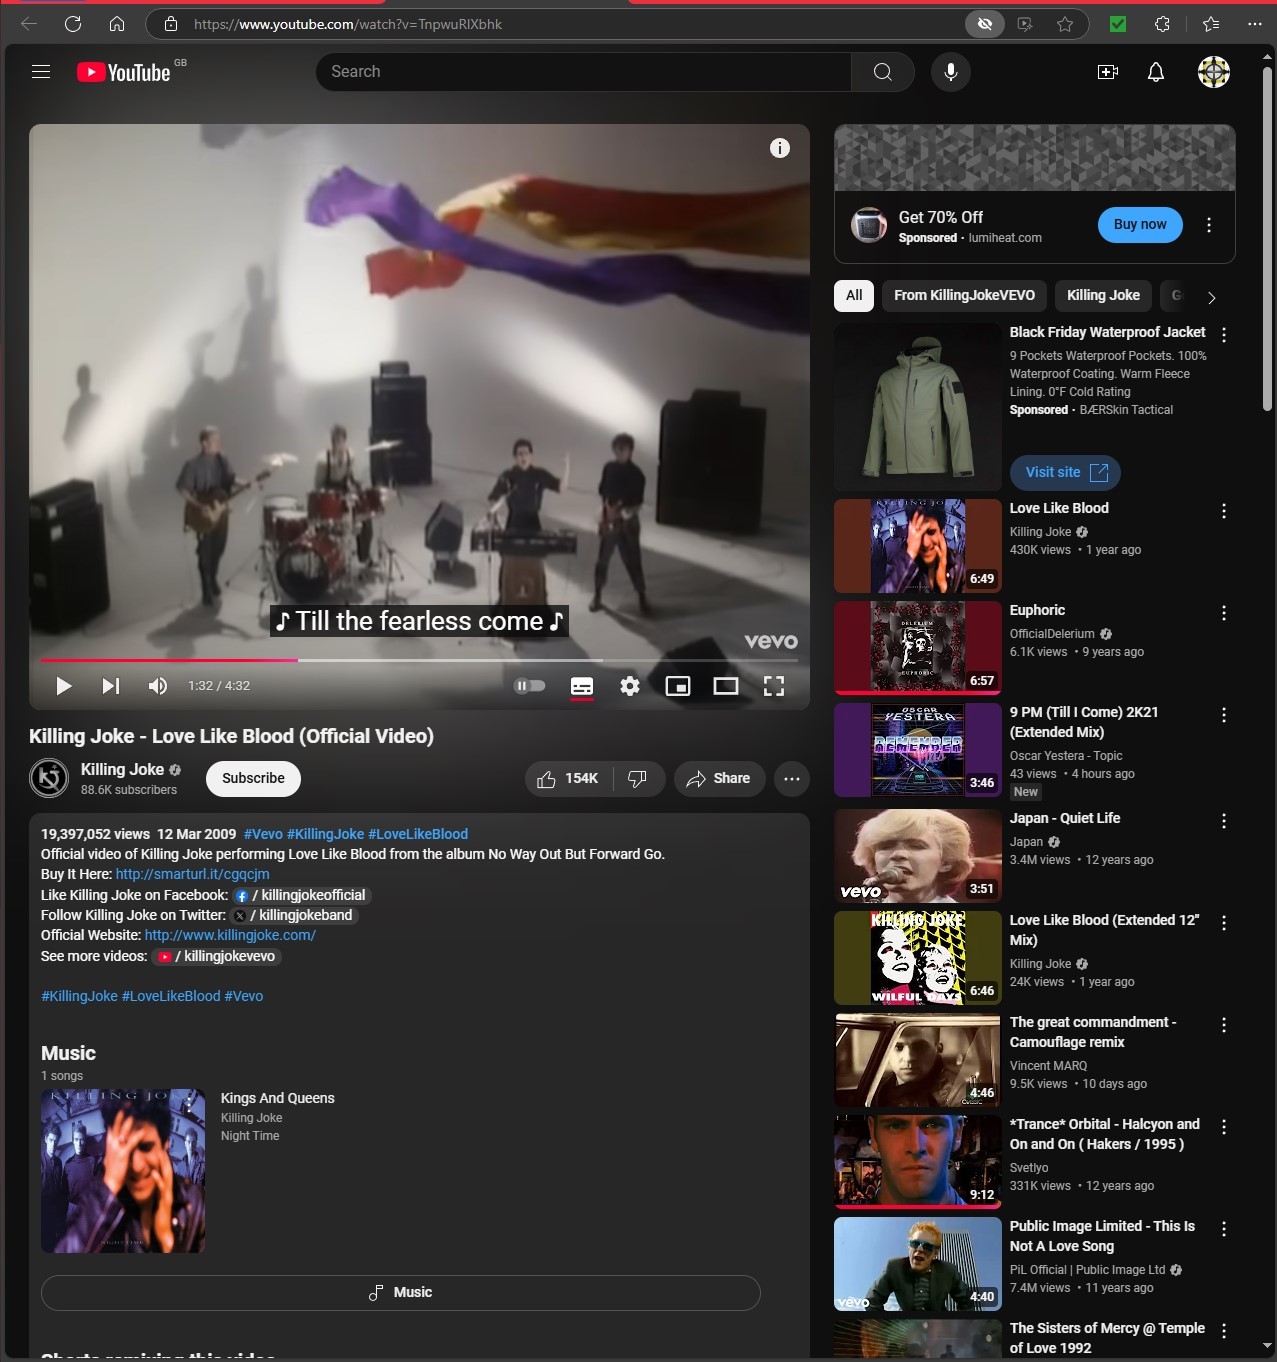1277x1362 pixels.
Task: Play the video
Action: point(64,686)
